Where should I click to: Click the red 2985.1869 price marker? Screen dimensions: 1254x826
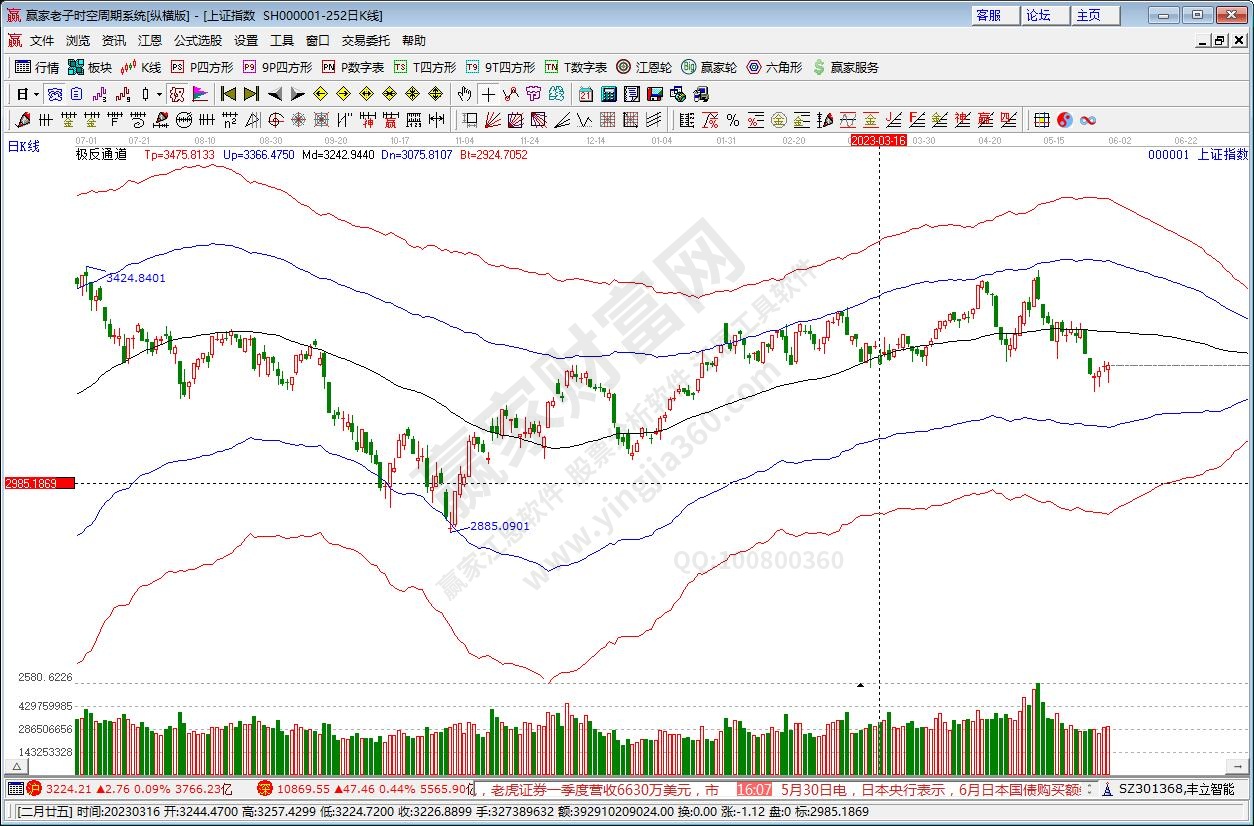[39, 484]
